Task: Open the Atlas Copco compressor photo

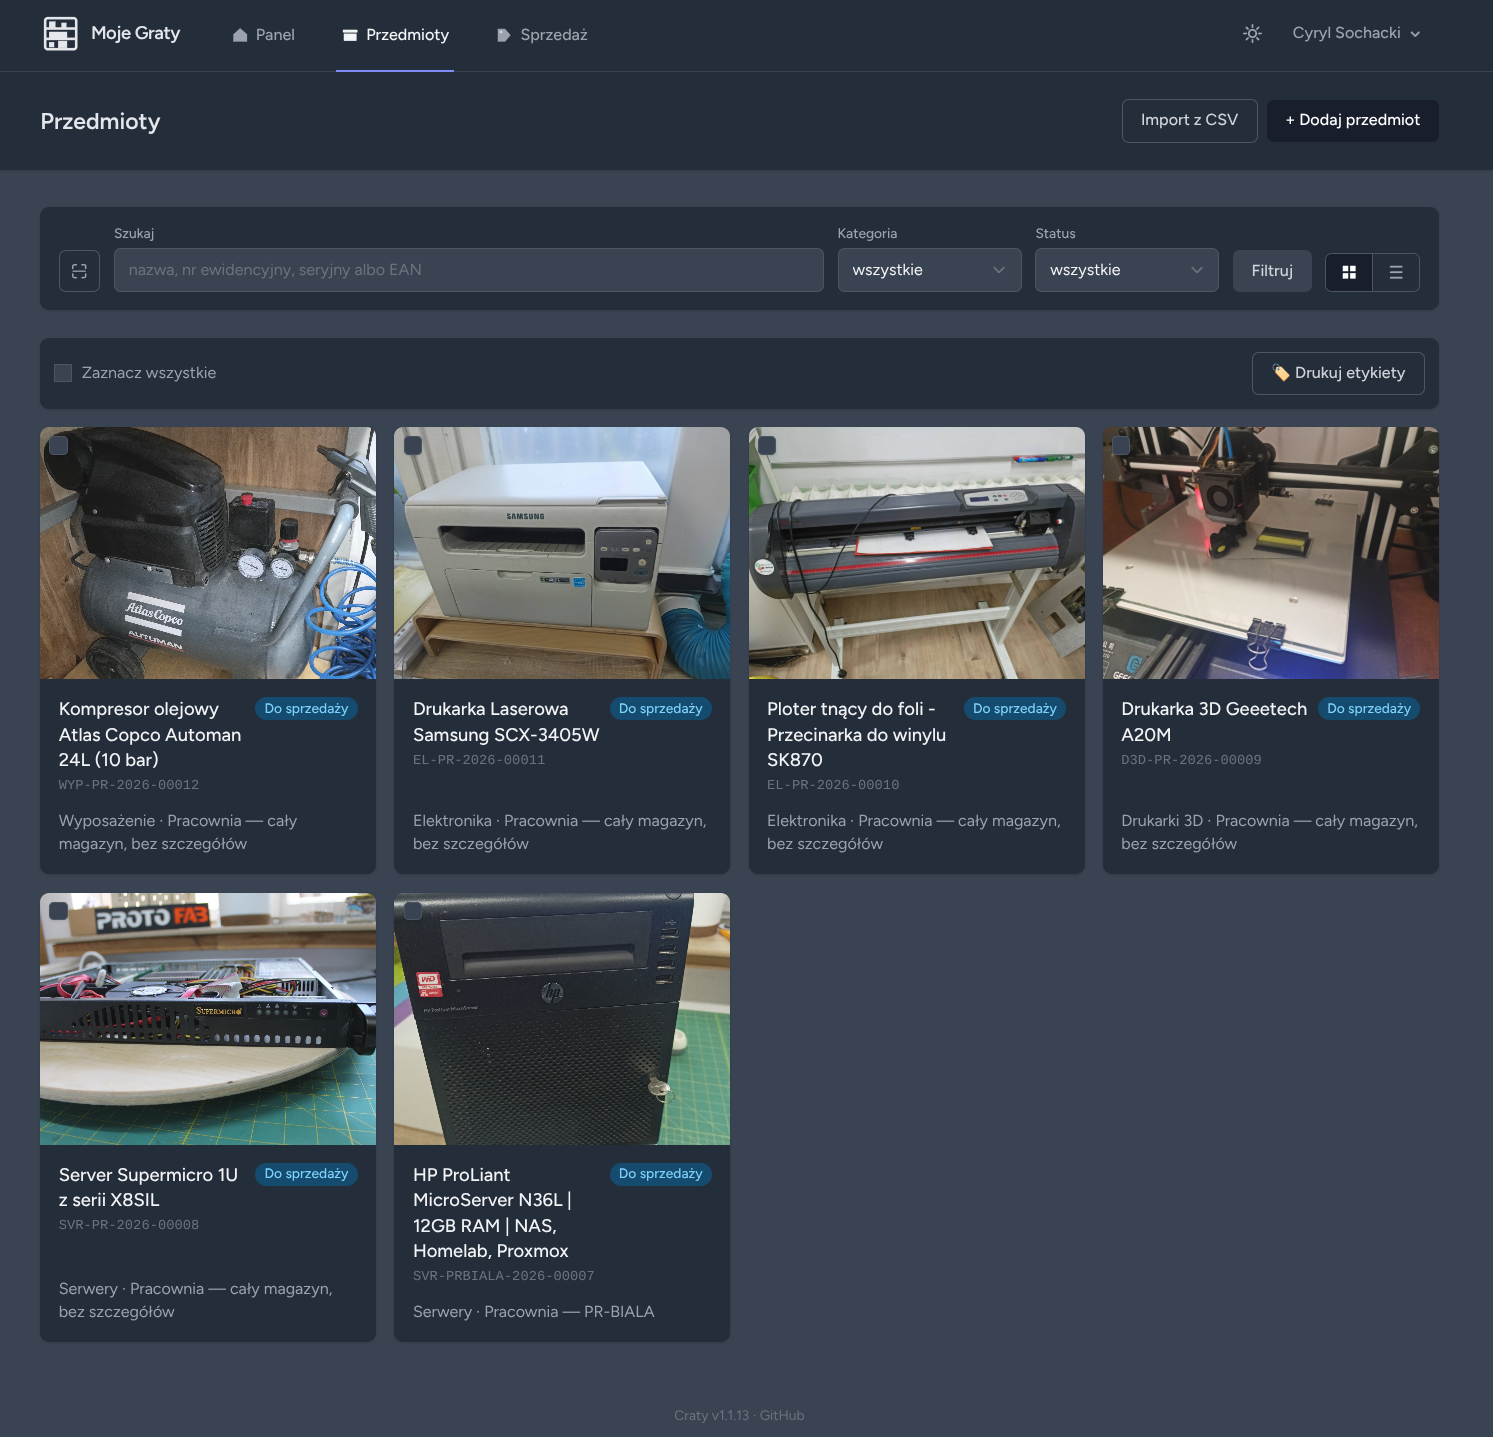Action: pos(208,553)
